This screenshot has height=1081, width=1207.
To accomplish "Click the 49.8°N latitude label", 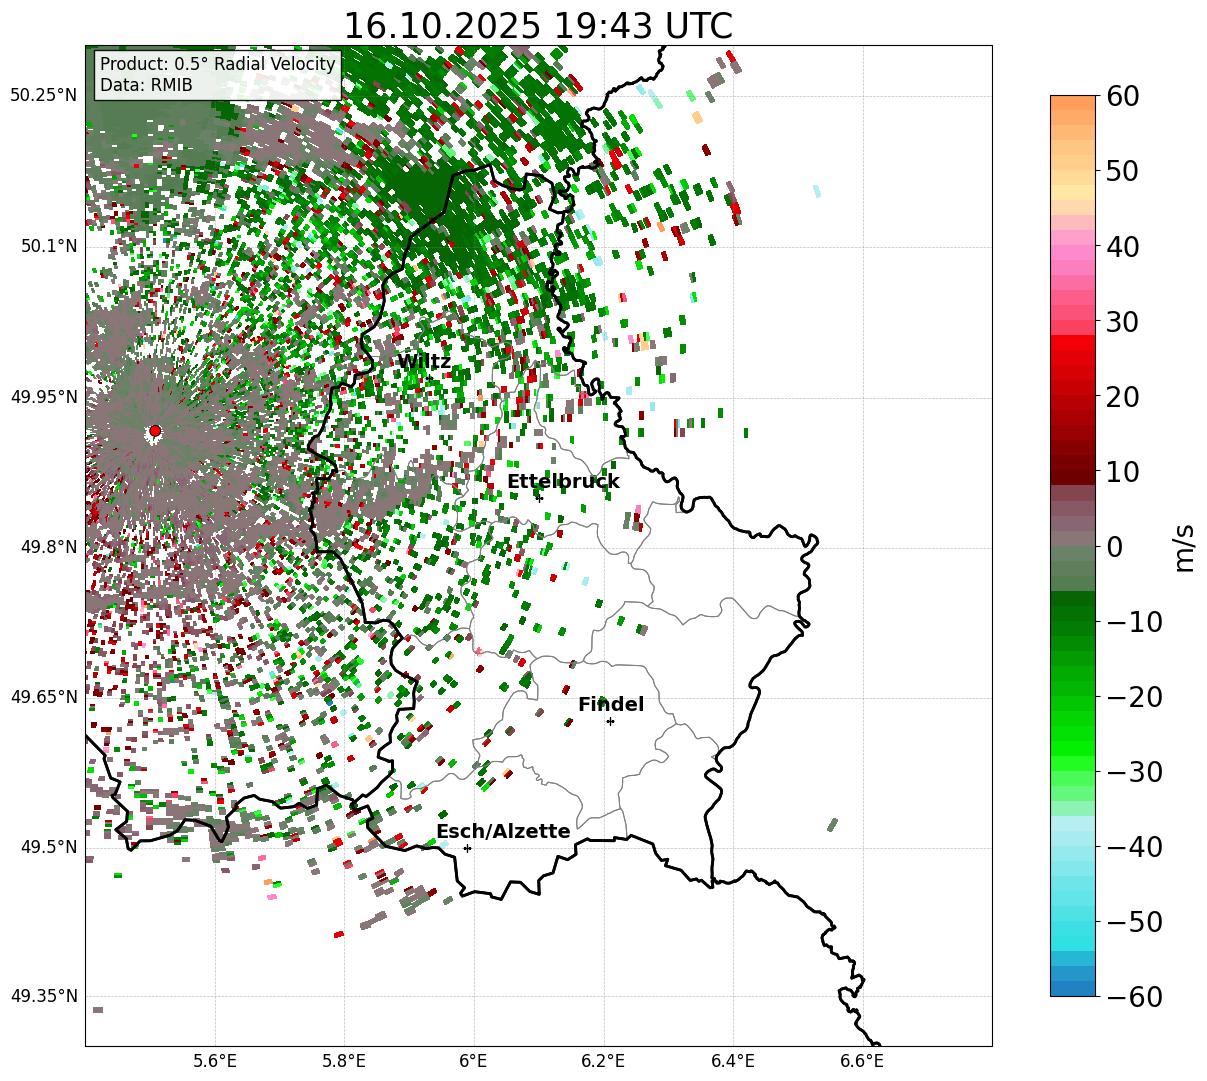I will (x=49, y=547).
